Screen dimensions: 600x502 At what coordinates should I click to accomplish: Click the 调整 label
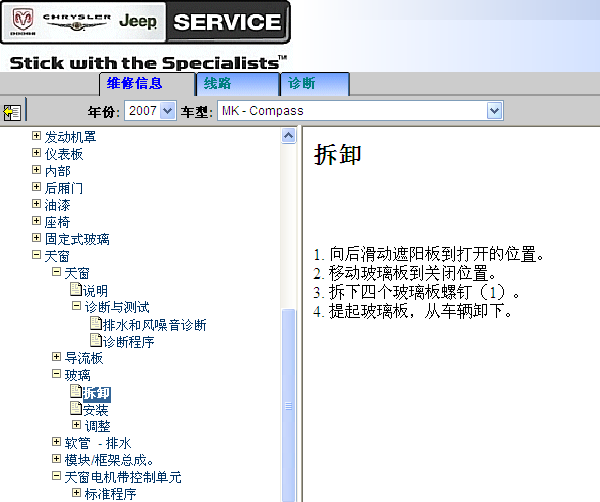[97, 426]
